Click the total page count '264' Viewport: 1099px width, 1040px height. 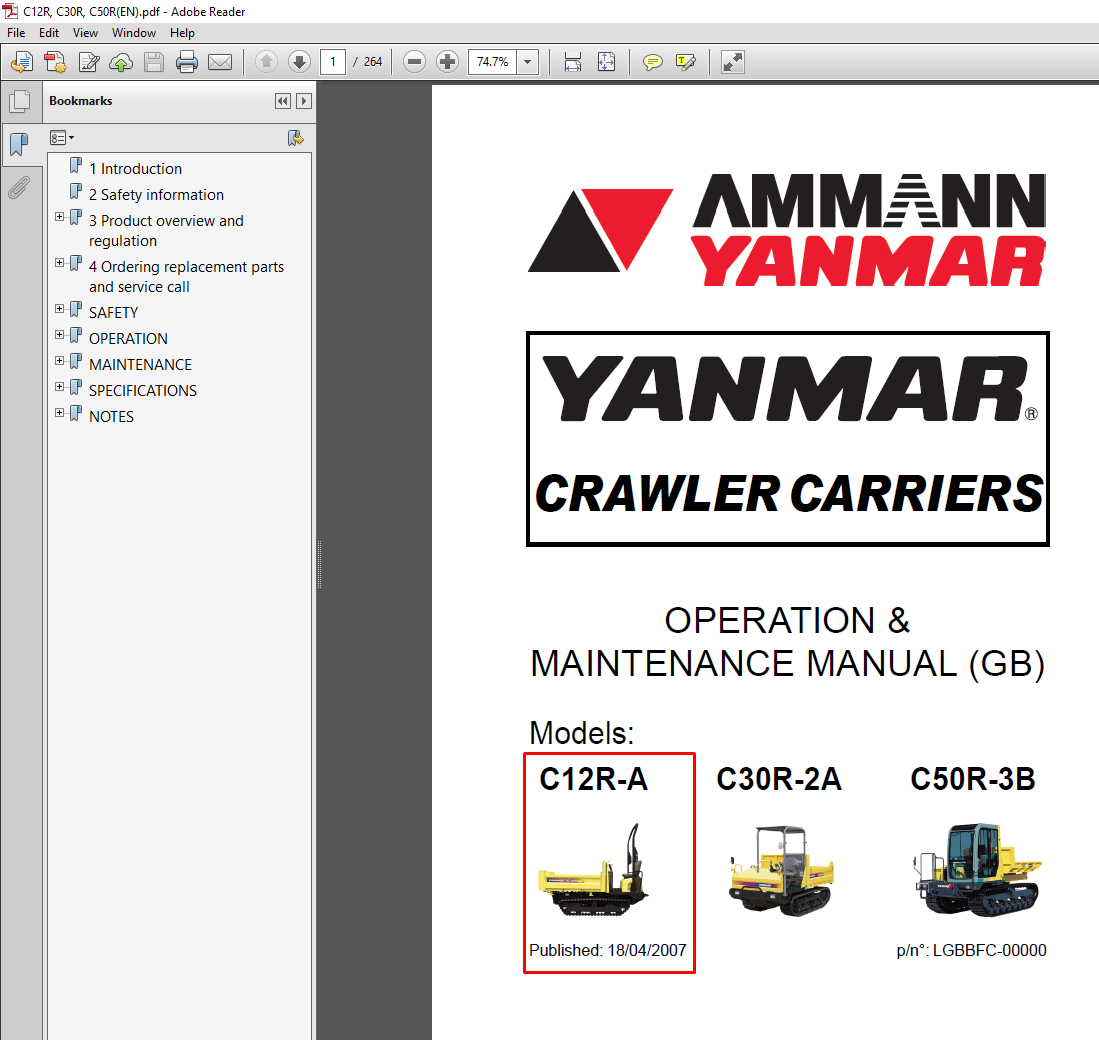373,62
